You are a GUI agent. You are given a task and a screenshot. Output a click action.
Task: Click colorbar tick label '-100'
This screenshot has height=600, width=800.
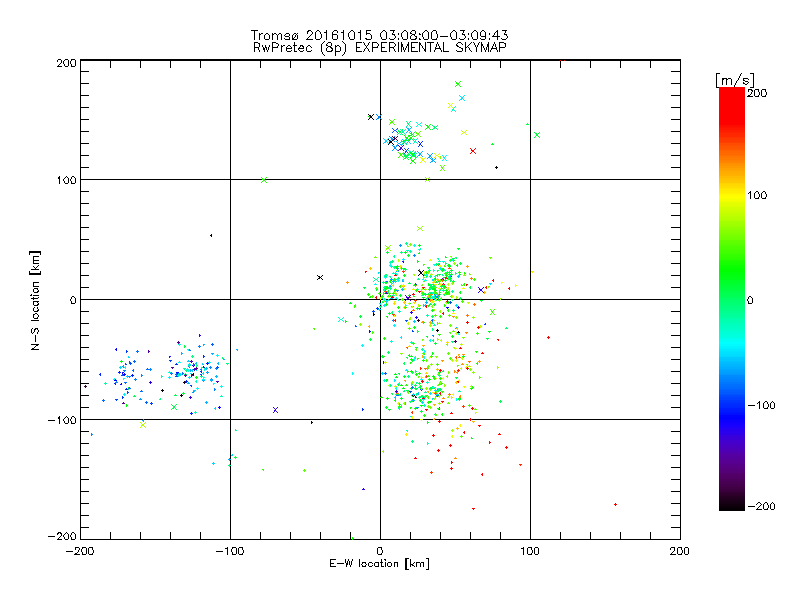[x=761, y=405]
